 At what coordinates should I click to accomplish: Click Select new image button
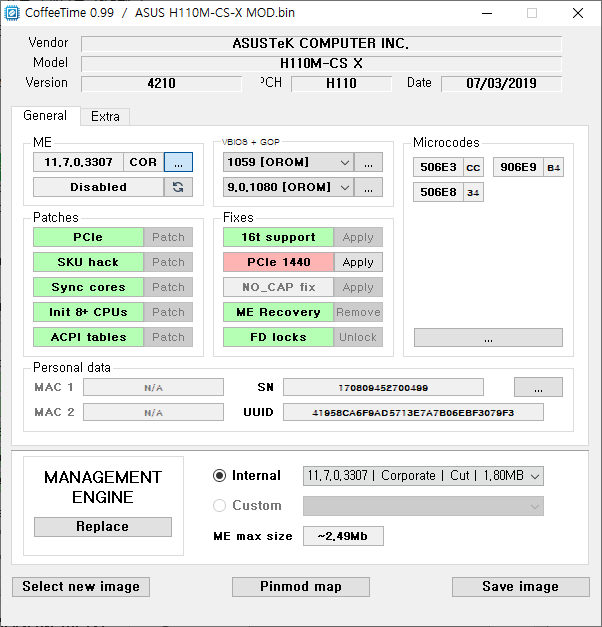[x=81, y=587]
